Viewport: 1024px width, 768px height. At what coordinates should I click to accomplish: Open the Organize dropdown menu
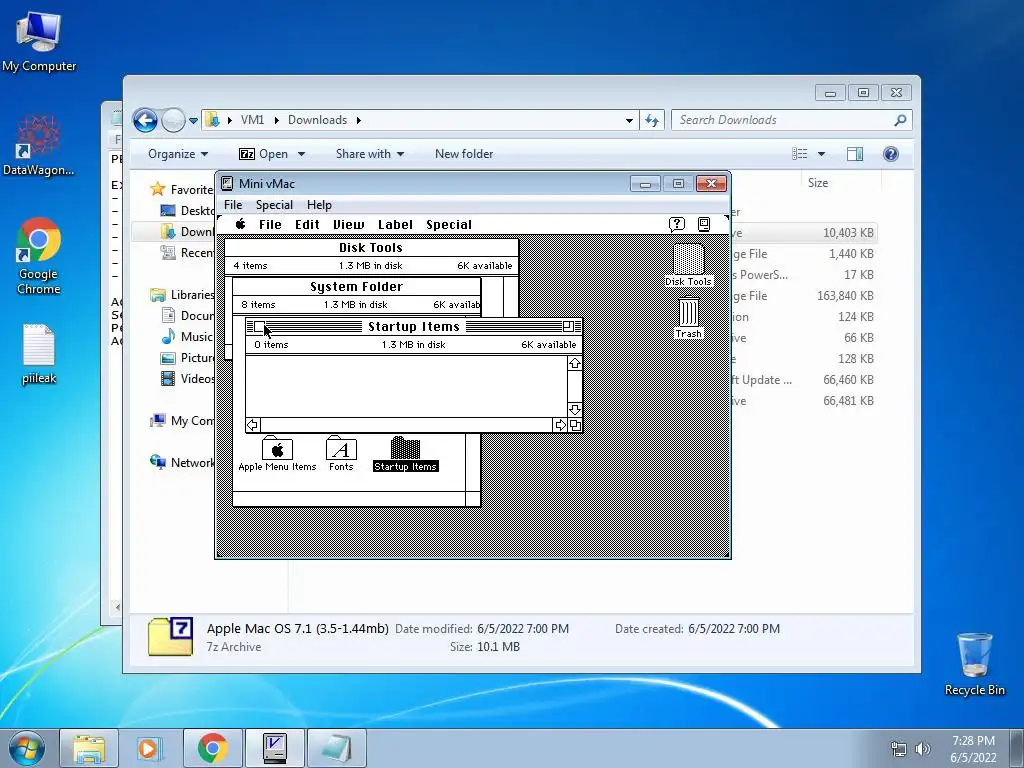tap(178, 154)
